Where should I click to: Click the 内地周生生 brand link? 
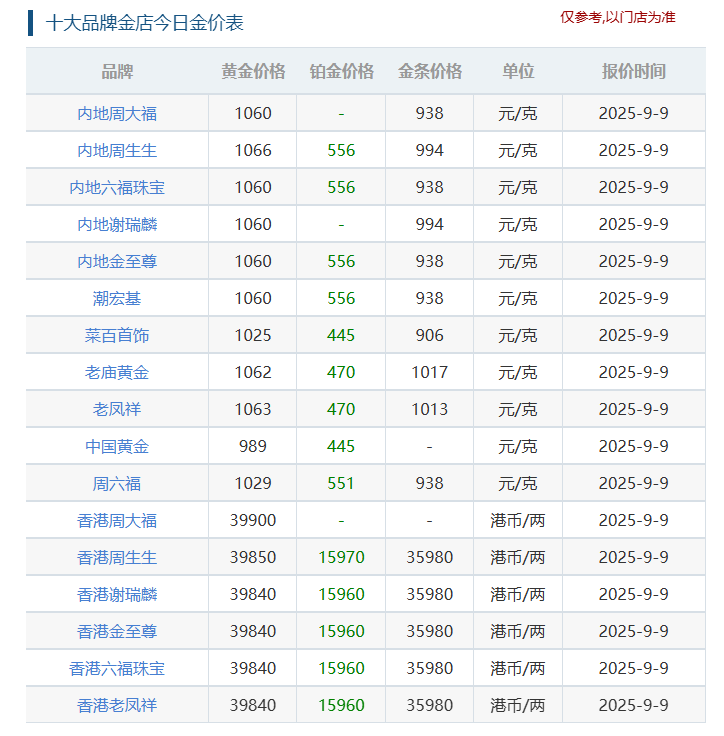point(117,151)
